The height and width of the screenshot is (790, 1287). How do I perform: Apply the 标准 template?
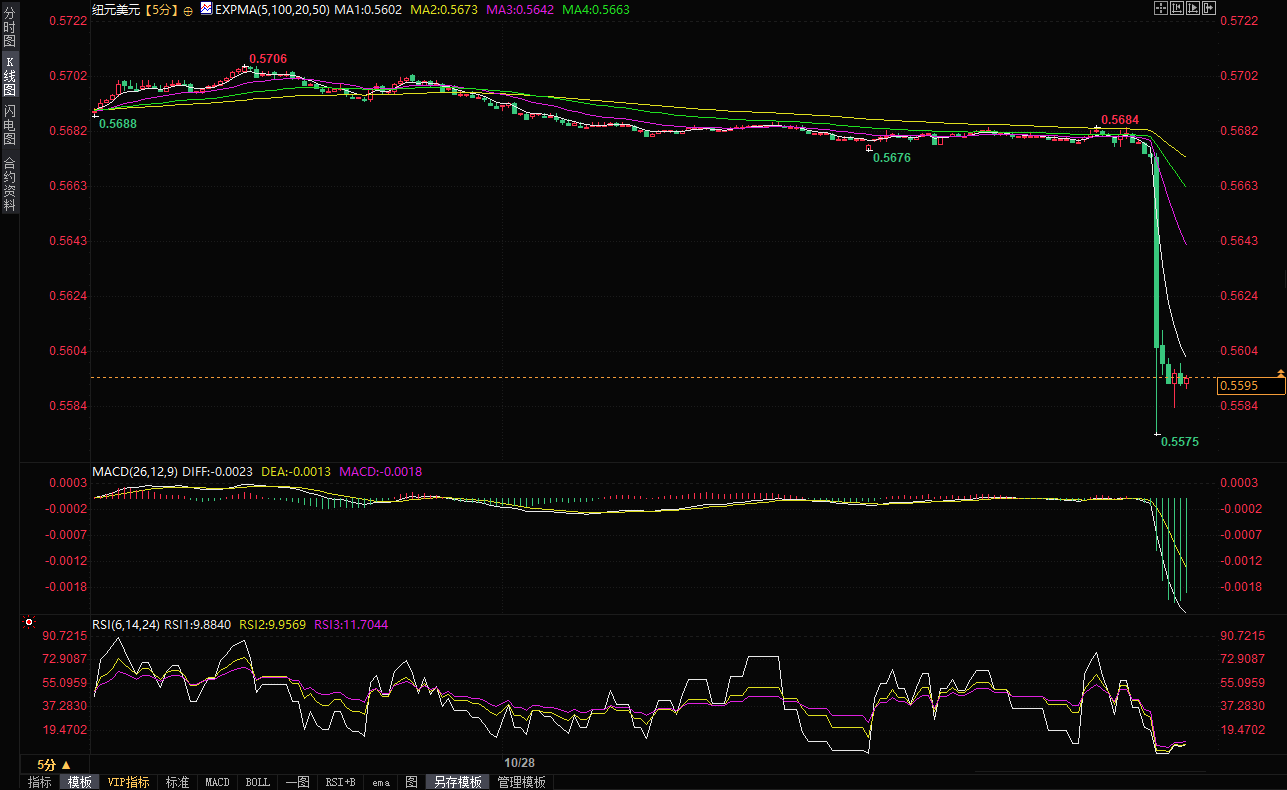(x=177, y=782)
